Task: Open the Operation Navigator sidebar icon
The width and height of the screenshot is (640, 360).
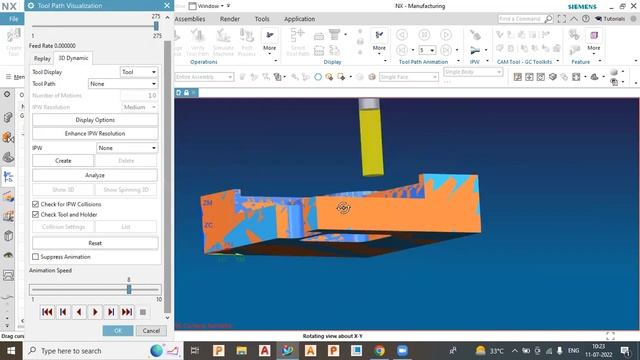Action: [8, 177]
